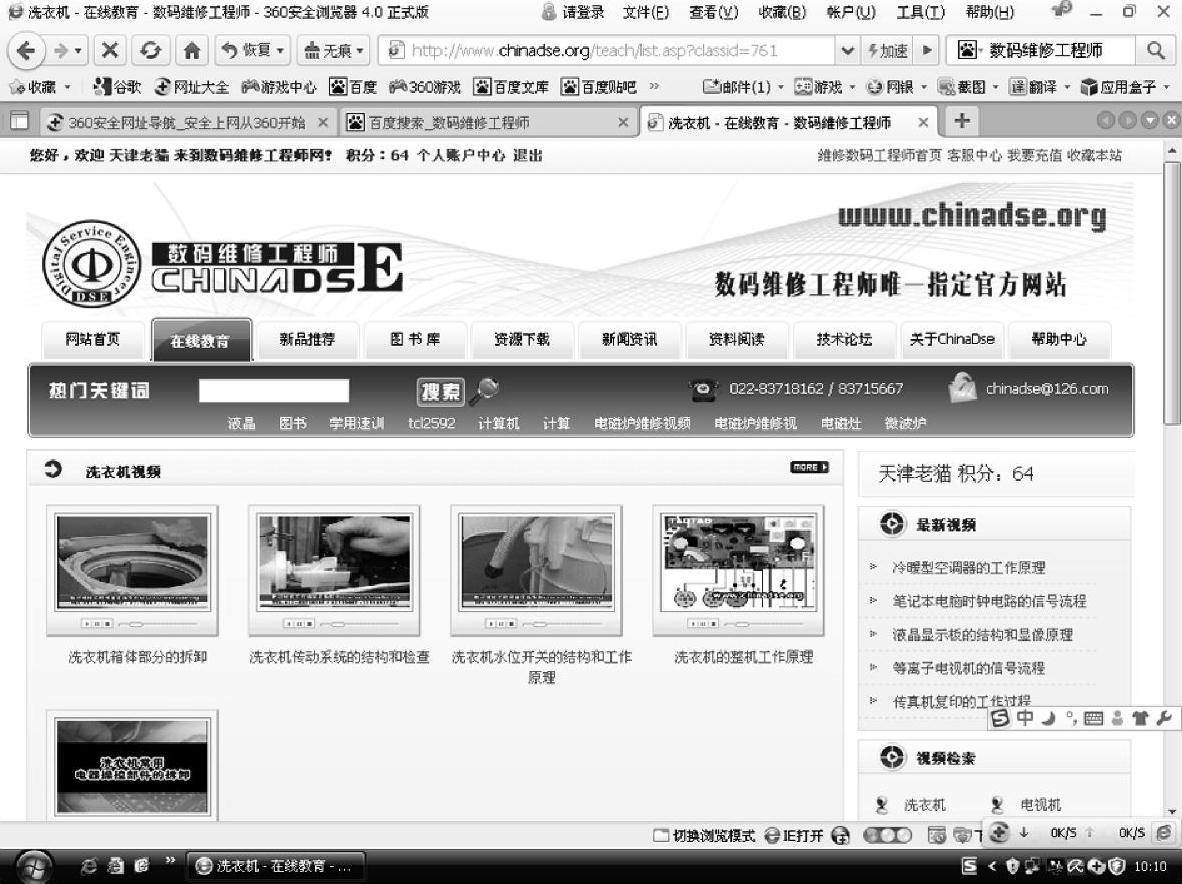Open the 查看(V) menu
Screen dimensions: 1182x884
point(713,12)
